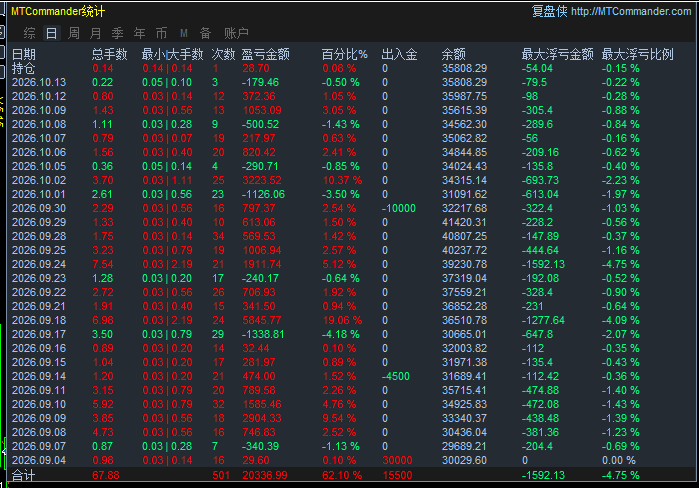This screenshot has width=699, height=488.
Task: Click loss value -1126.06
Action: point(263,194)
